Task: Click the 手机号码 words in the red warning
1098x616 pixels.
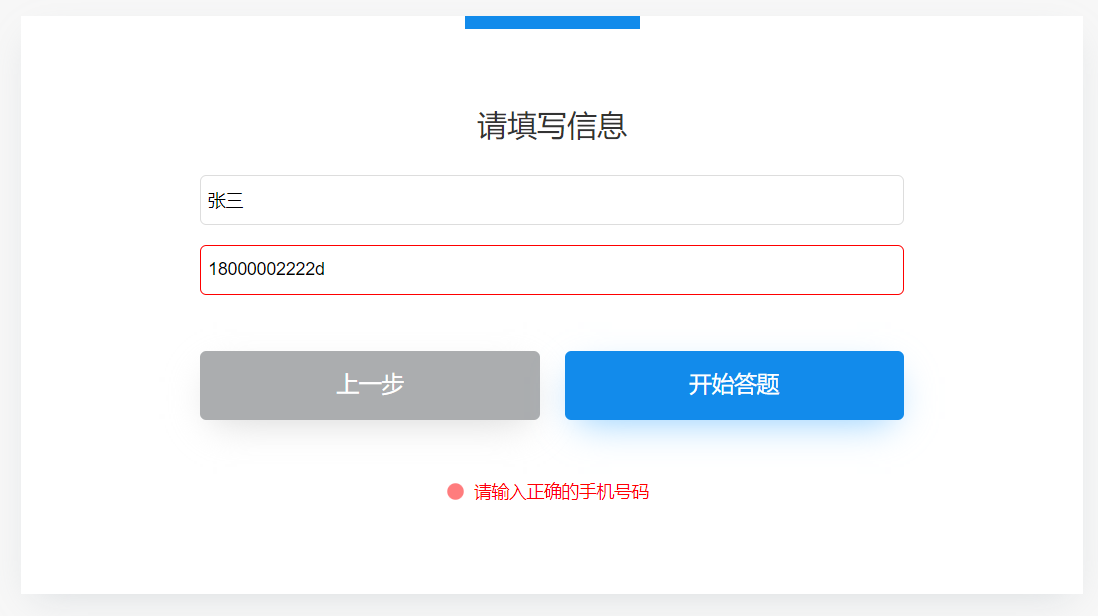Action: (x=614, y=491)
